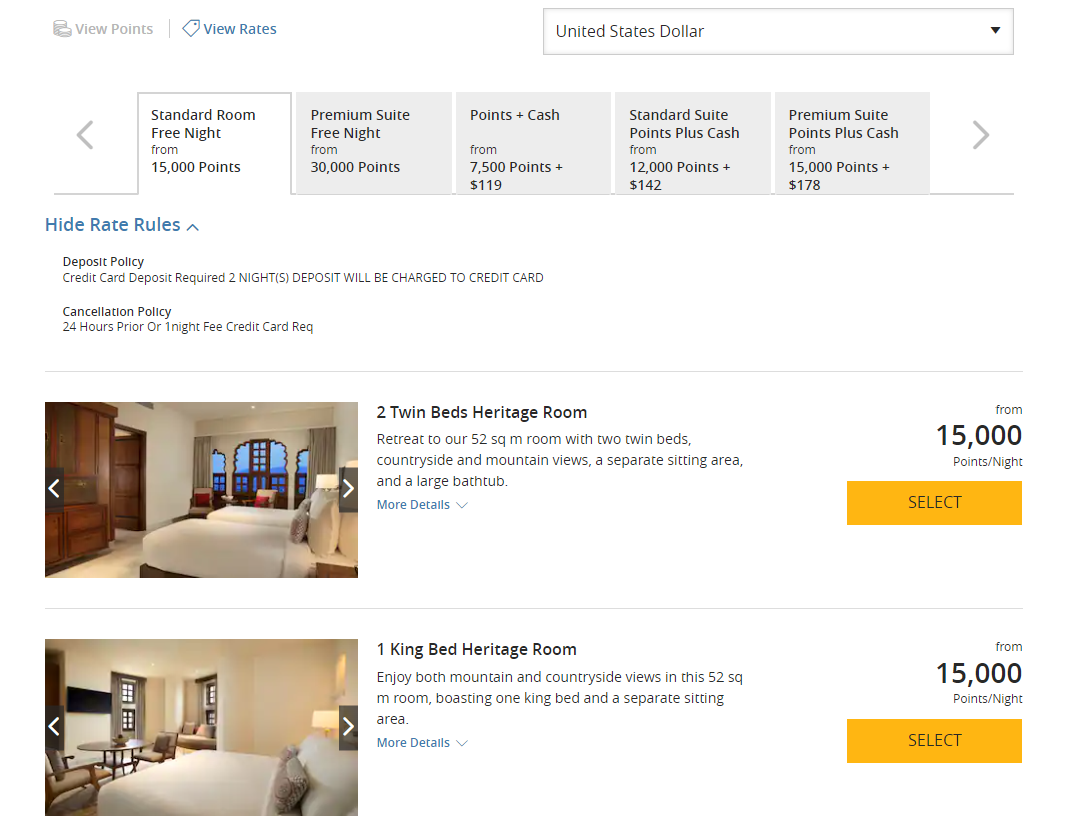Show next photo of Twin Beds room
The image size is (1088, 827).
[348, 489]
